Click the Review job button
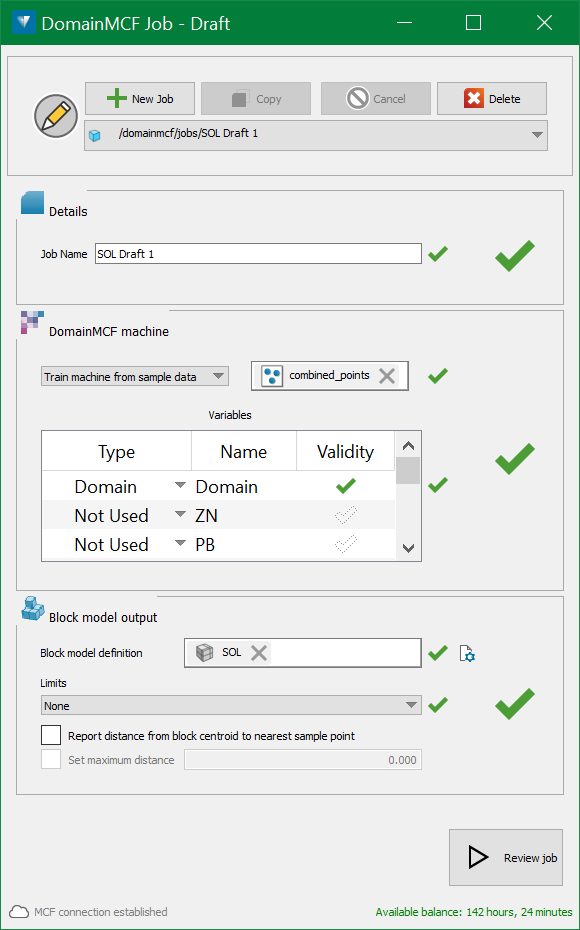 click(506, 858)
